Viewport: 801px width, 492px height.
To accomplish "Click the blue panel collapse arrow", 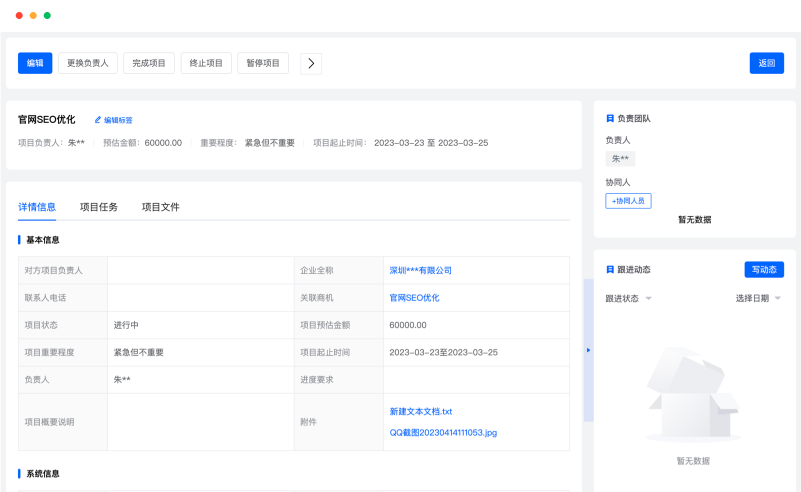I will pos(588,350).
